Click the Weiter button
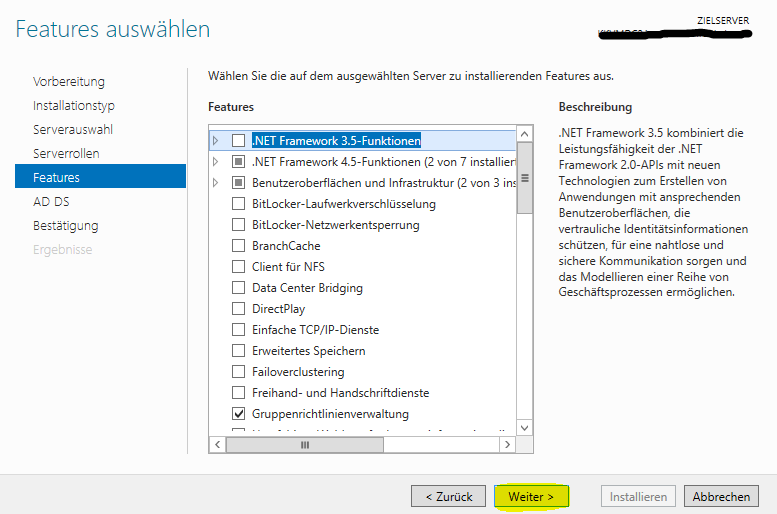The width and height of the screenshot is (777, 514). [x=531, y=496]
